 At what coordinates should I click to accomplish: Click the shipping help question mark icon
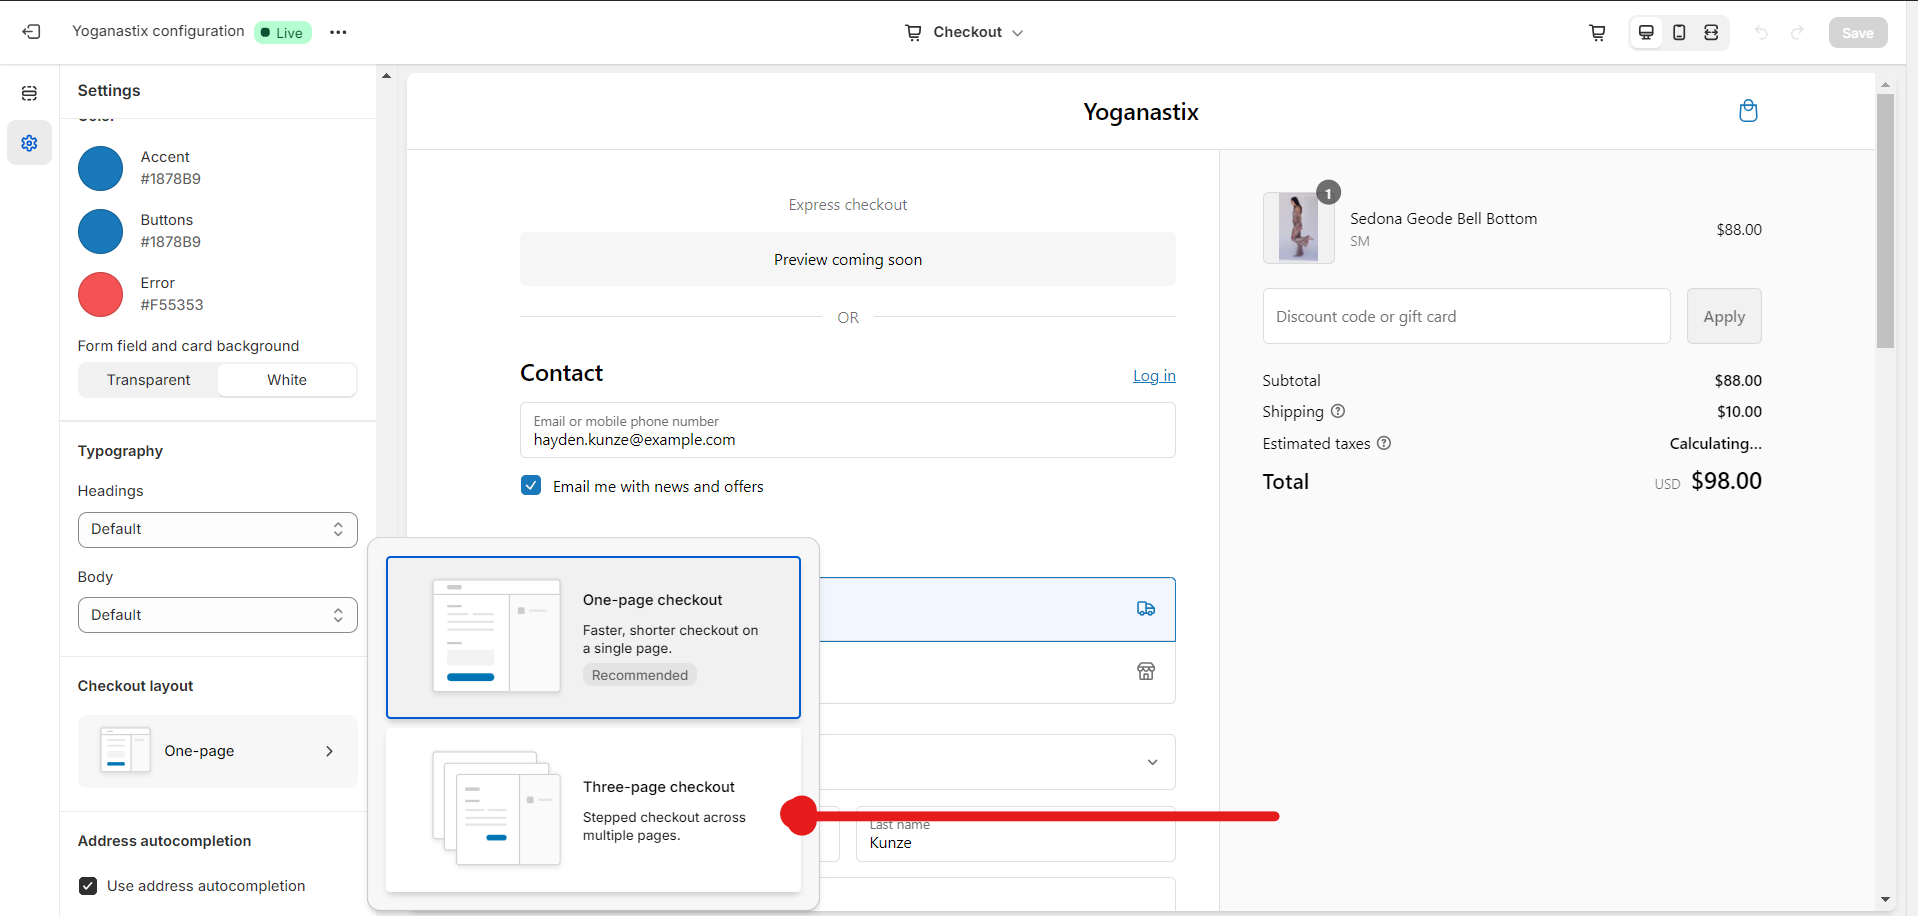point(1338,411)
